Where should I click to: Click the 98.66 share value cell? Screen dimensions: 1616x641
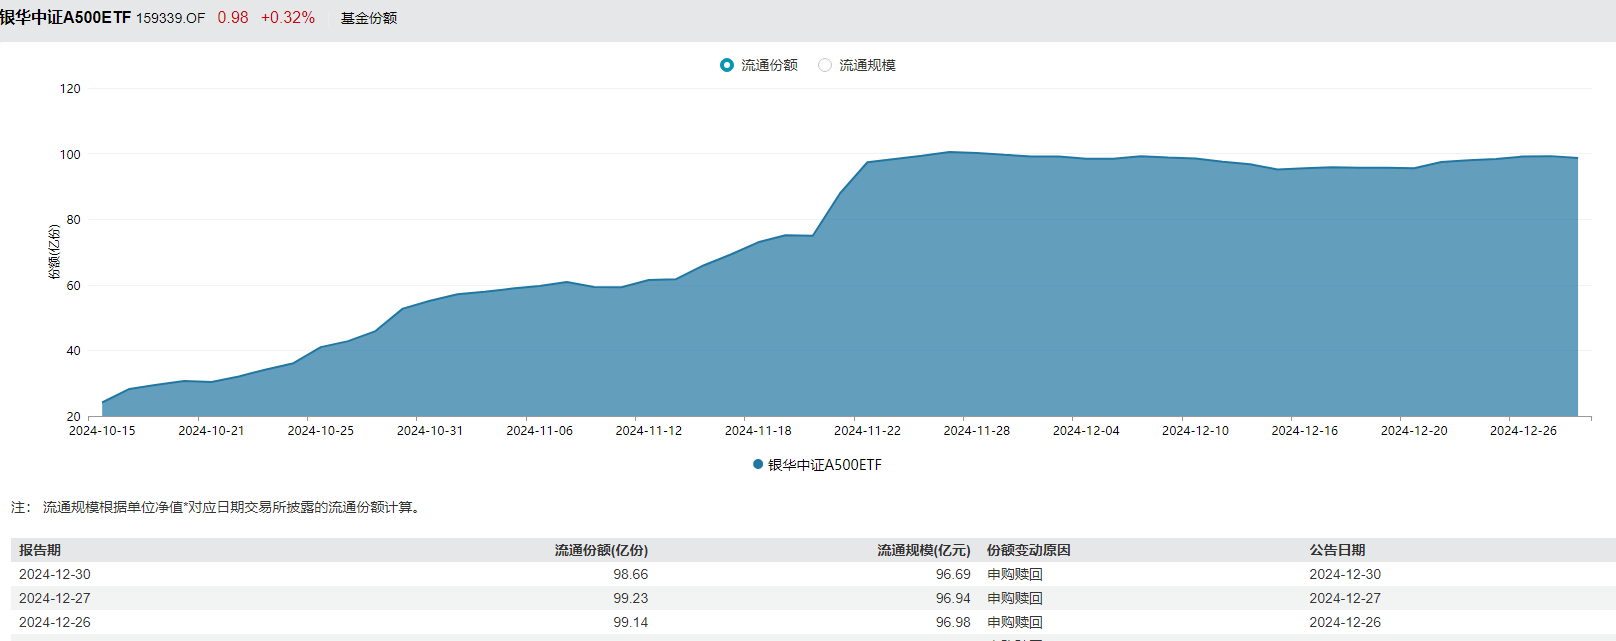click(x=630, y=574)
